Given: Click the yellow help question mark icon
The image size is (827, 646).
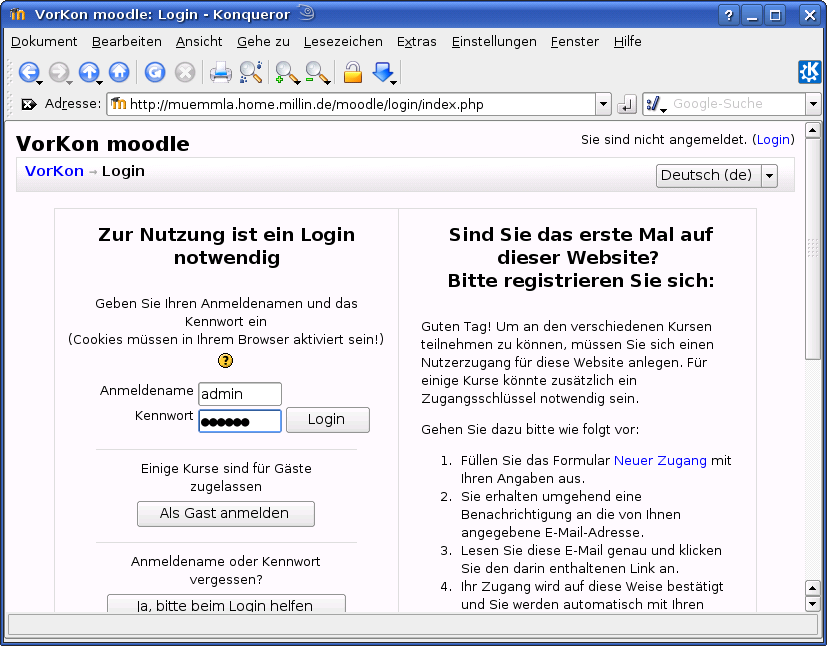Looking at the screenshot, I should coord(225,361).
